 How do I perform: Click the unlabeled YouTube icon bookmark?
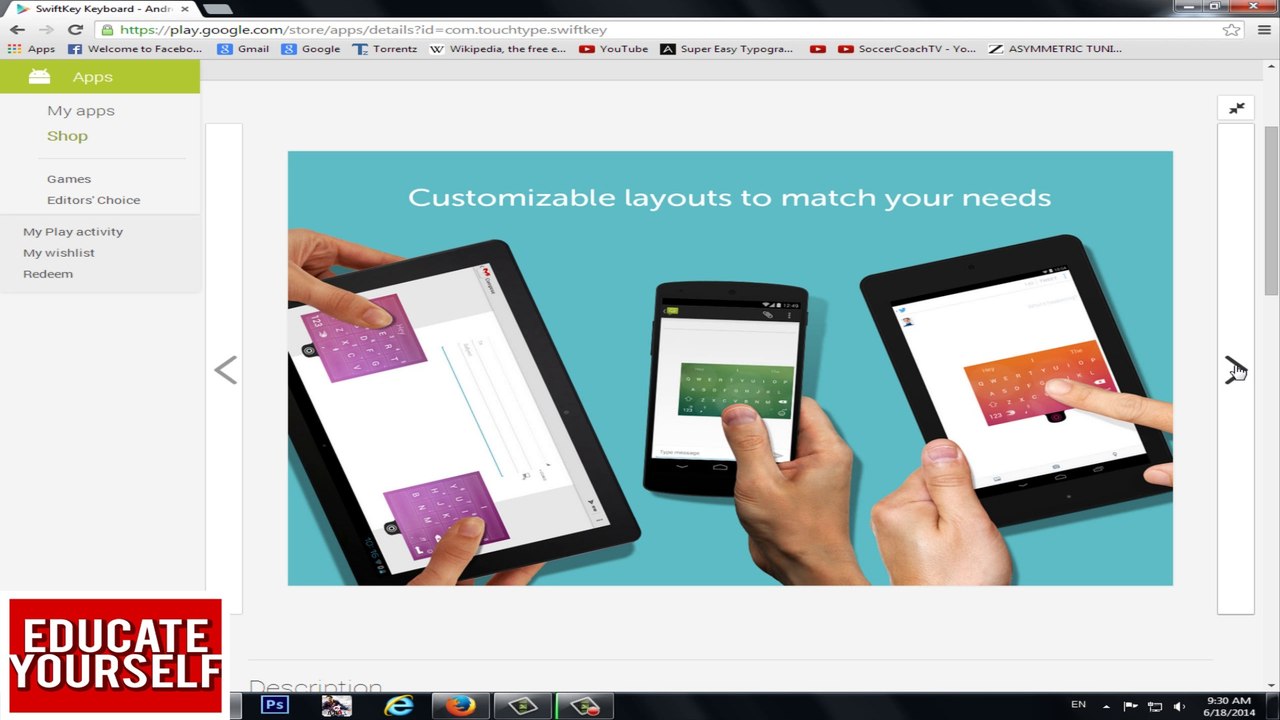[818, 49]
